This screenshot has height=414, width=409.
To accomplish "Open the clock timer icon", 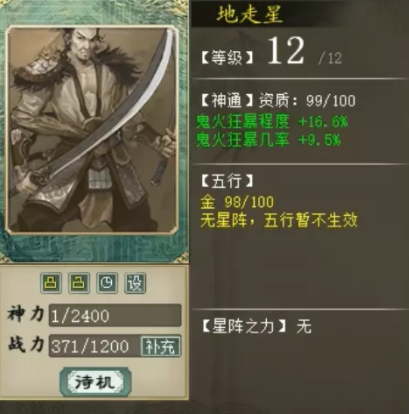I will (107, 283).
